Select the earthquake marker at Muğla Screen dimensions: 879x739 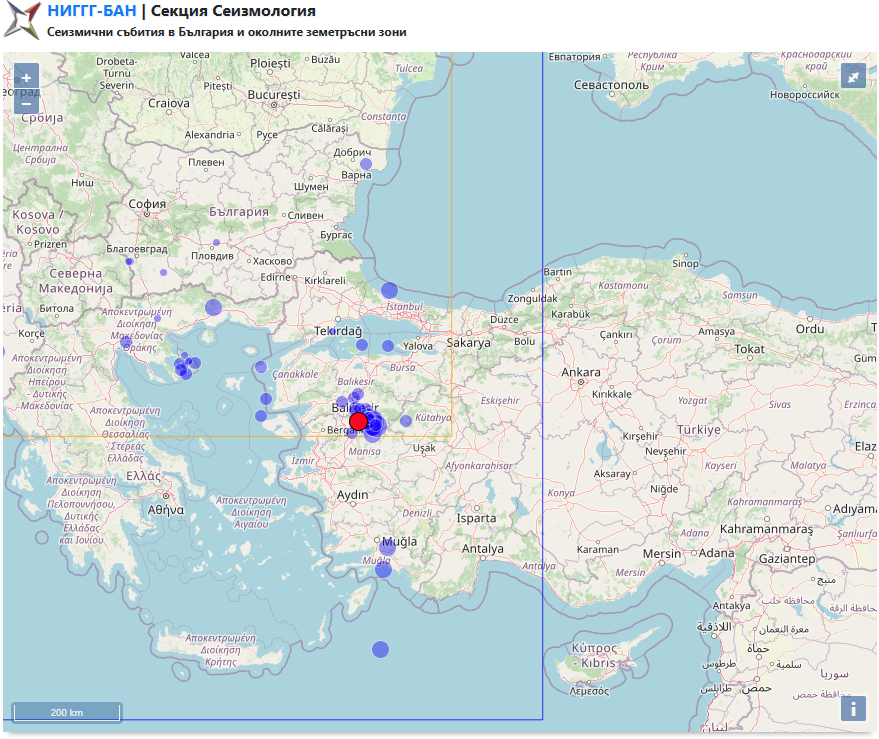tap(387, 546)
